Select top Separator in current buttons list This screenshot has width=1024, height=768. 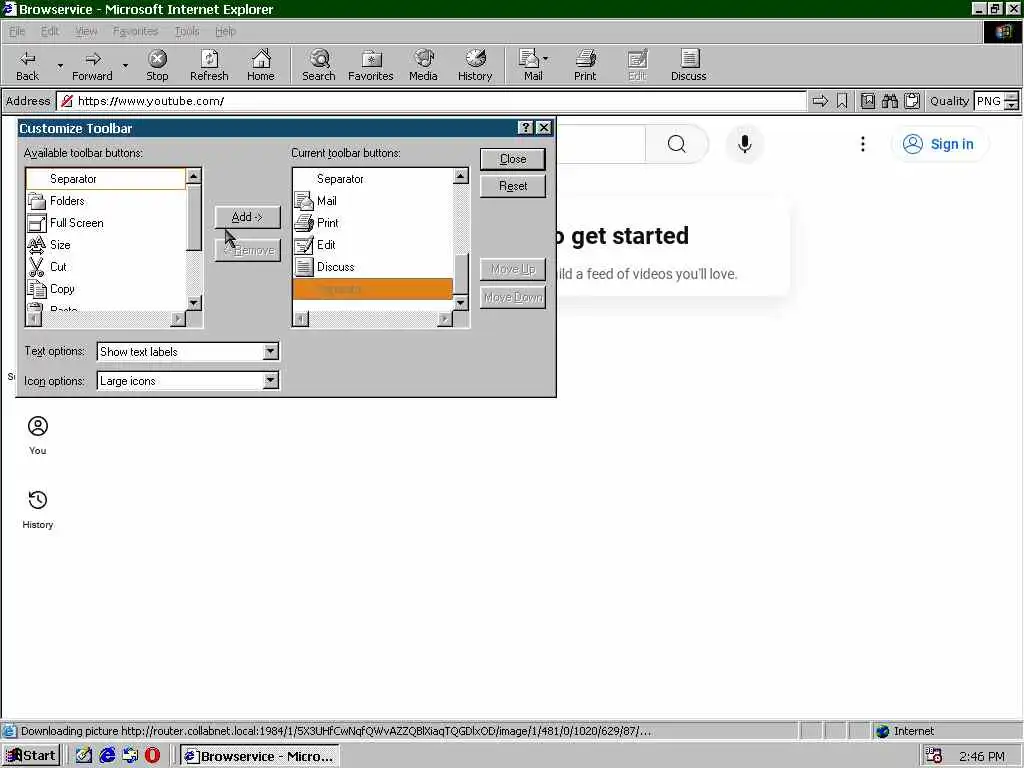(373, 178)
